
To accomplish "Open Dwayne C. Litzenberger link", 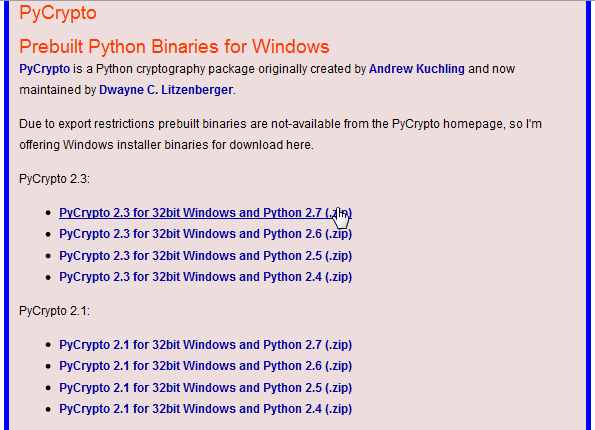I will (166, 90).
